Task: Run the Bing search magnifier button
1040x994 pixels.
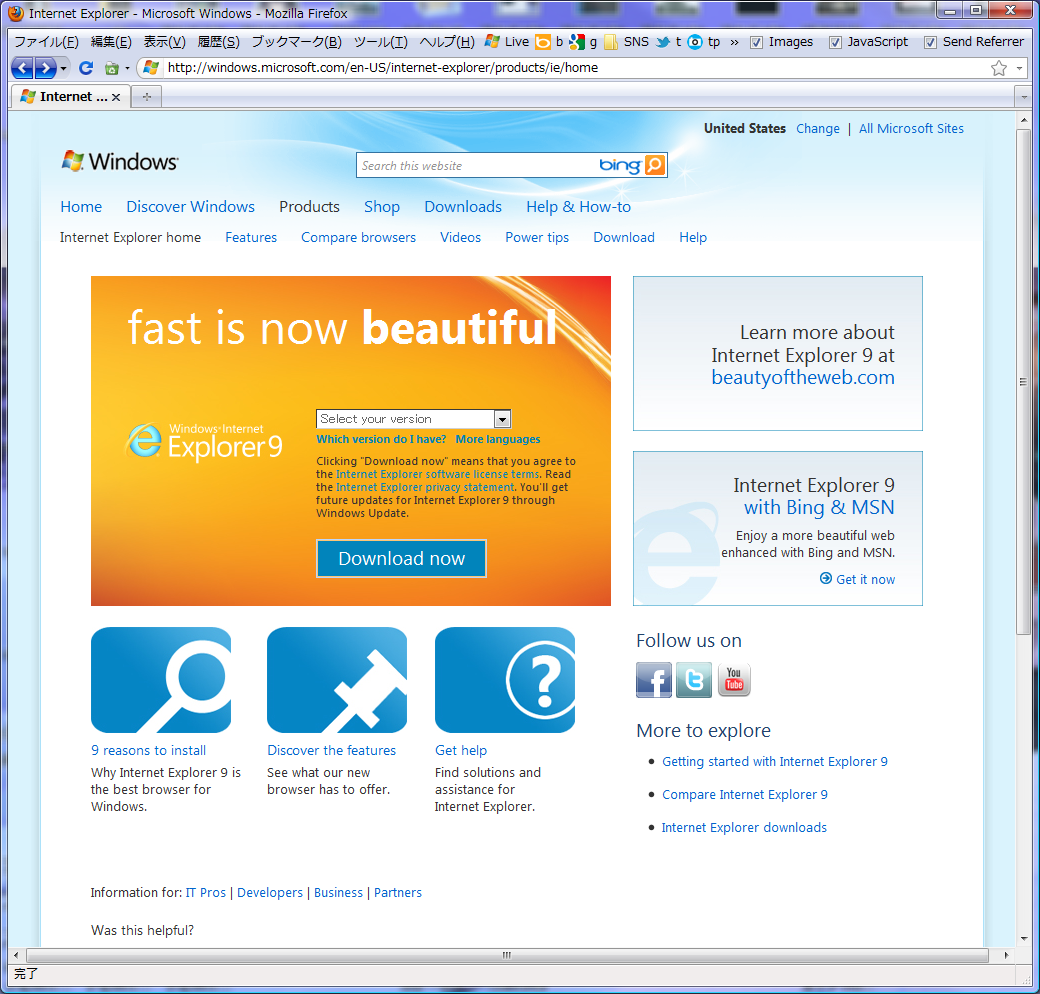Action: (x=654, y=165)
